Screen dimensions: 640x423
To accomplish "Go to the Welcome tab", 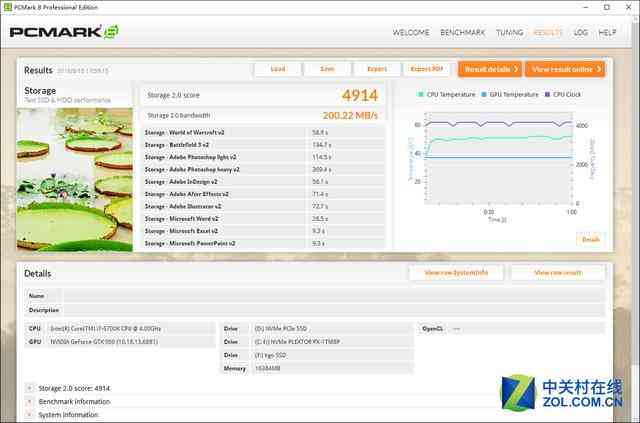I will click(411, 32).
